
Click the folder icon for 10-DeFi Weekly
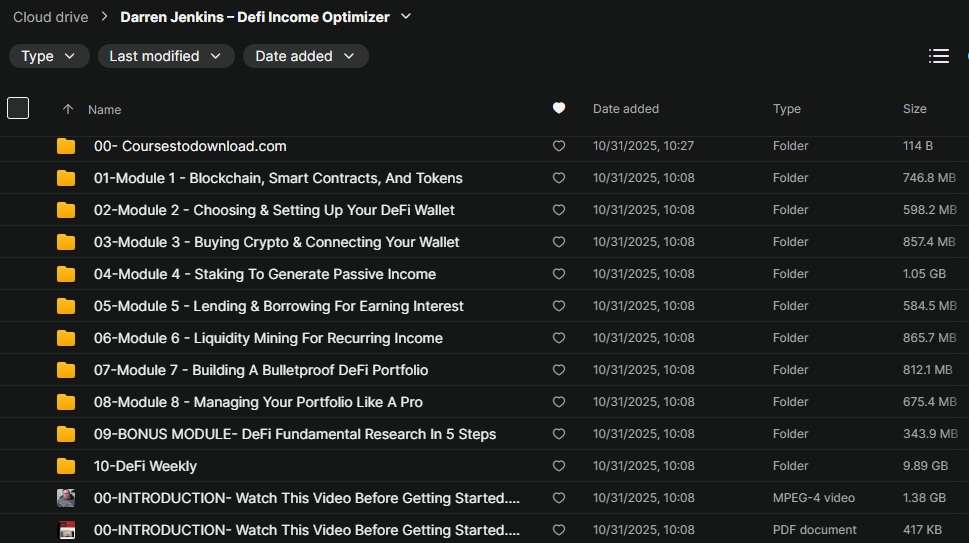[x=66, y=466]
